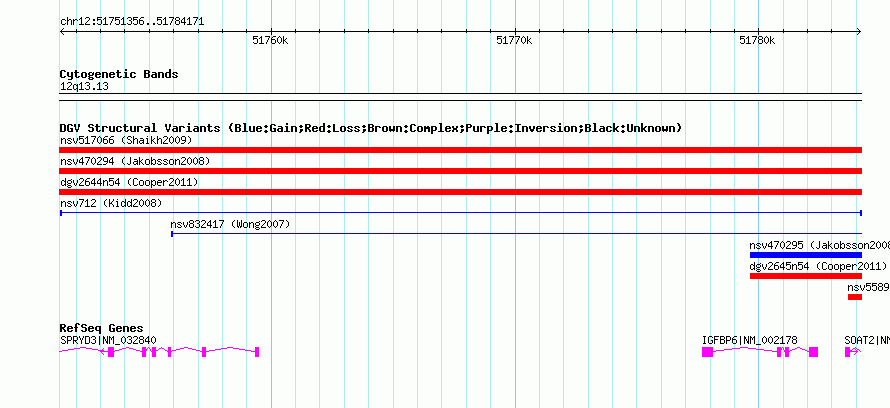This screenshot has height=408, width=890.
Task: Click the large first IGFBP6 exon block
Action: 707,352
